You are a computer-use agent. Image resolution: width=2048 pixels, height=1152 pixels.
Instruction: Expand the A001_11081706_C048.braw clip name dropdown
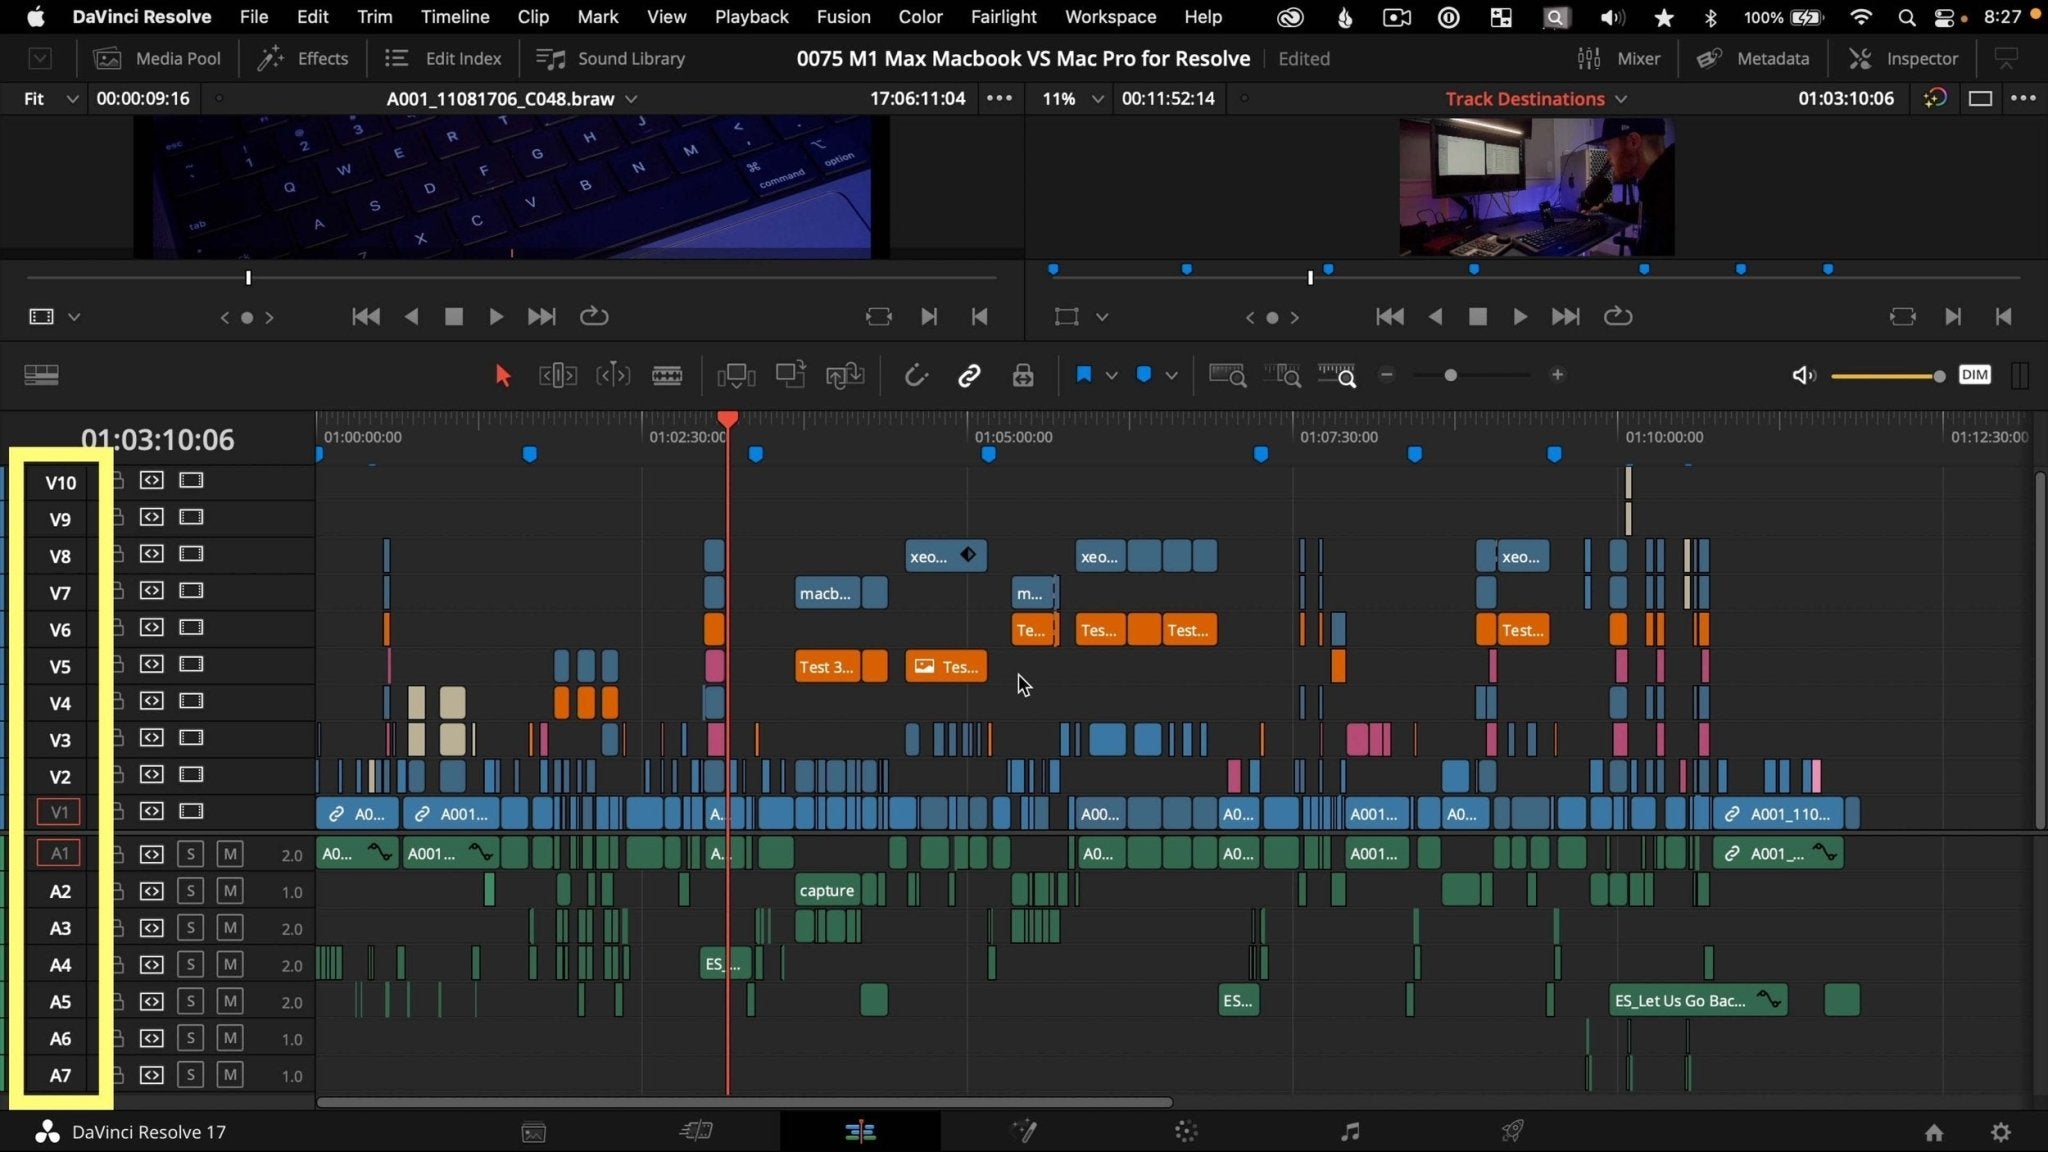pos(631,98)
